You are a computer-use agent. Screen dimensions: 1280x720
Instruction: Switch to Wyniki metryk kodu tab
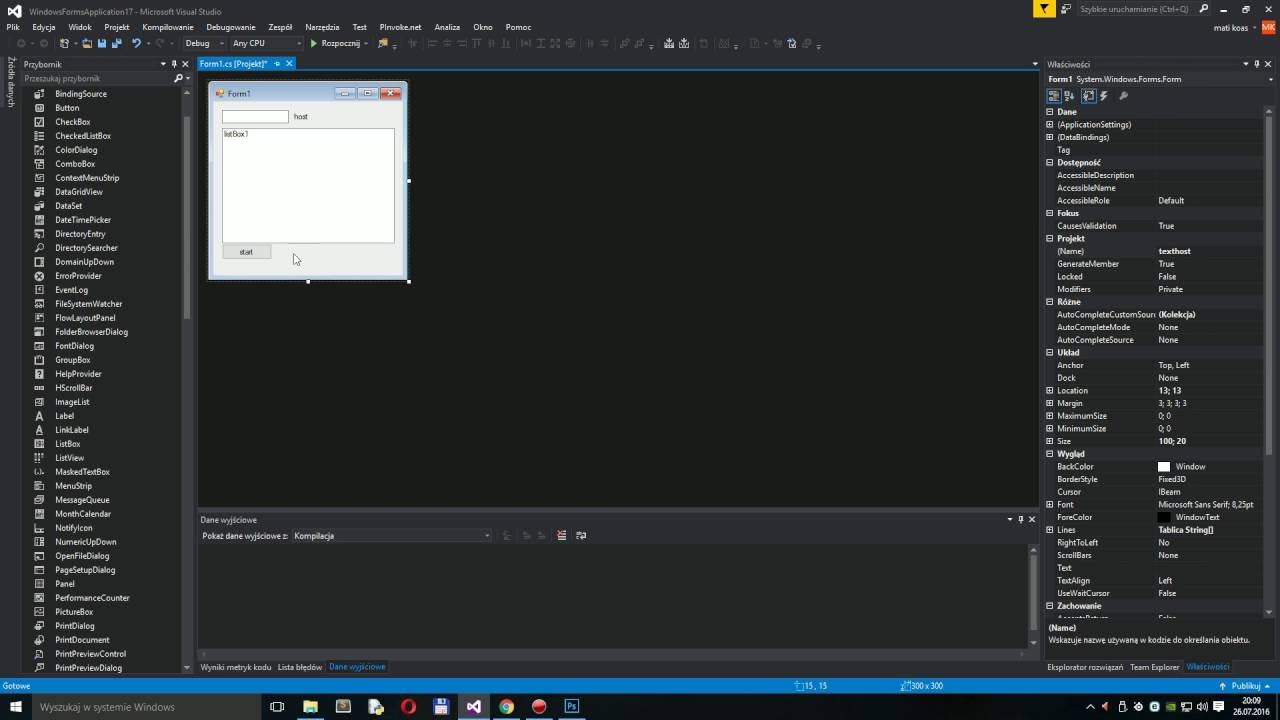click(x=236, y=667)
